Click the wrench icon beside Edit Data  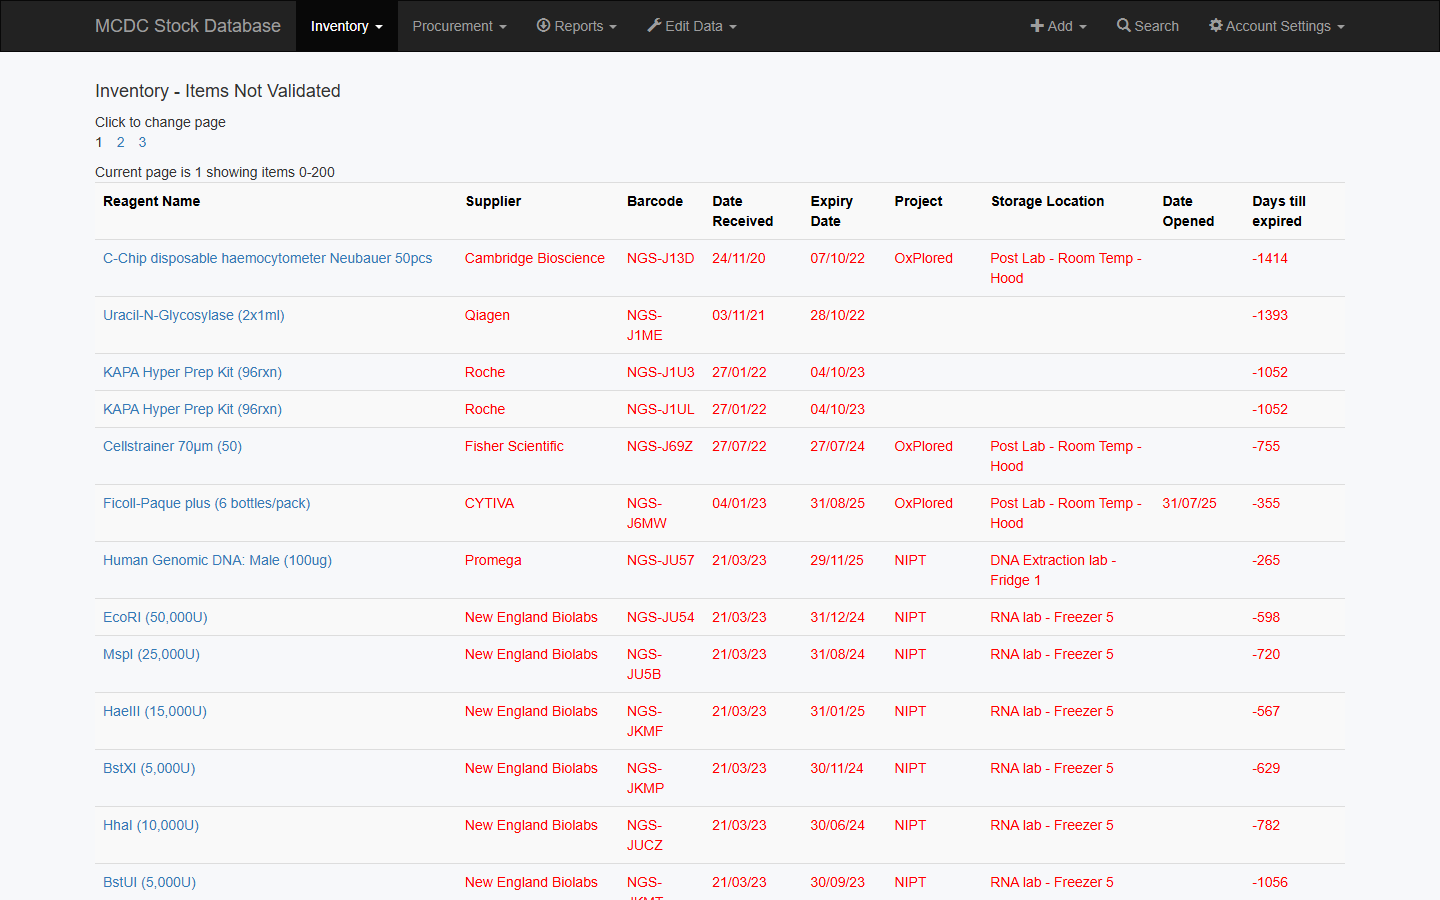coord(654,25)
